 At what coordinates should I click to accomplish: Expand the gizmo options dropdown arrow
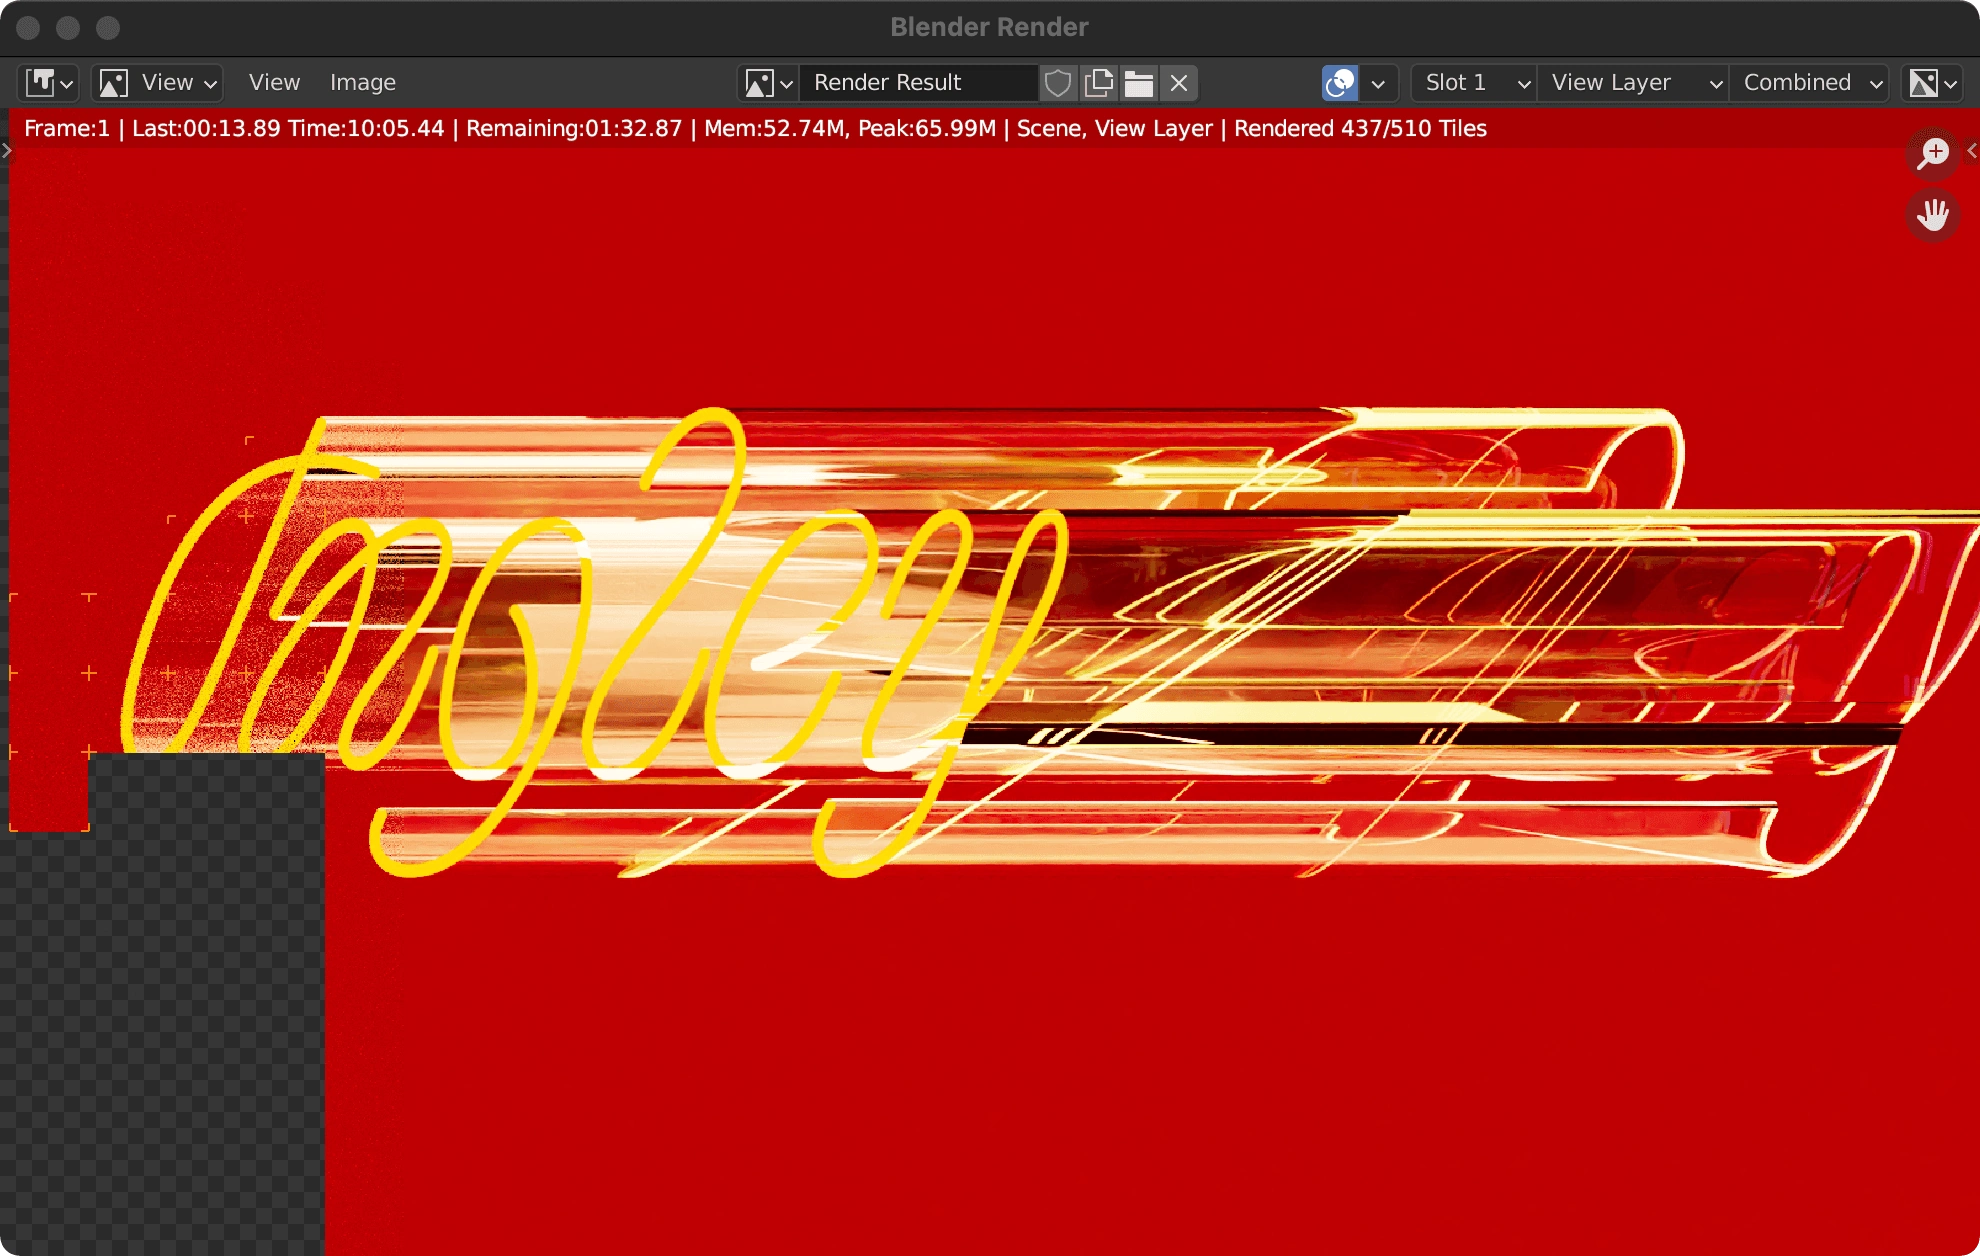coord(1378,83)
